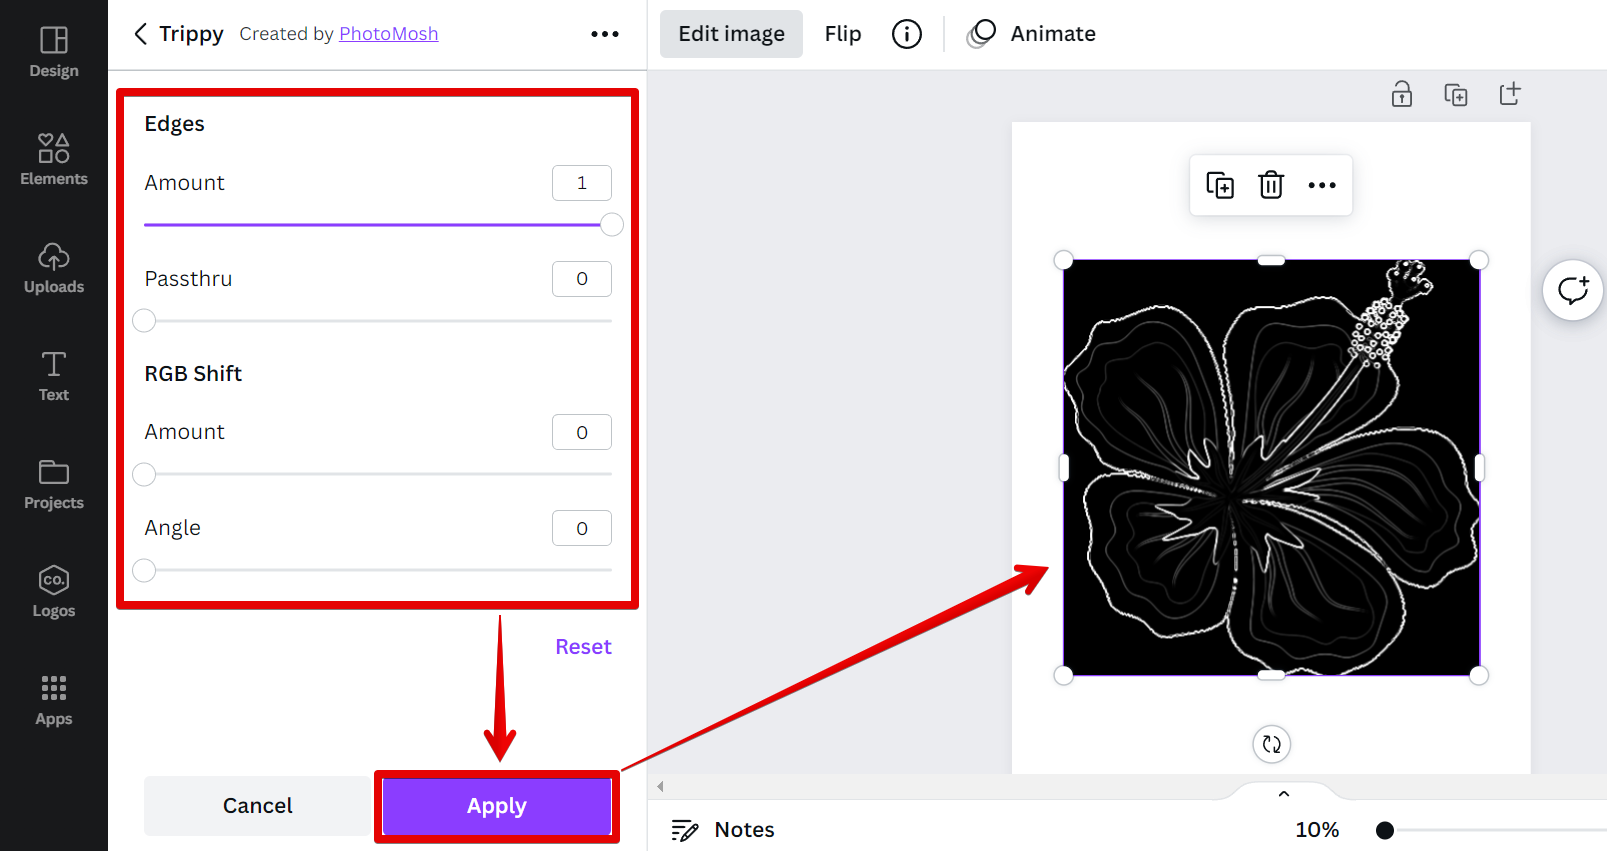
Task: Open the Logos brand panel
Action: 54,592
